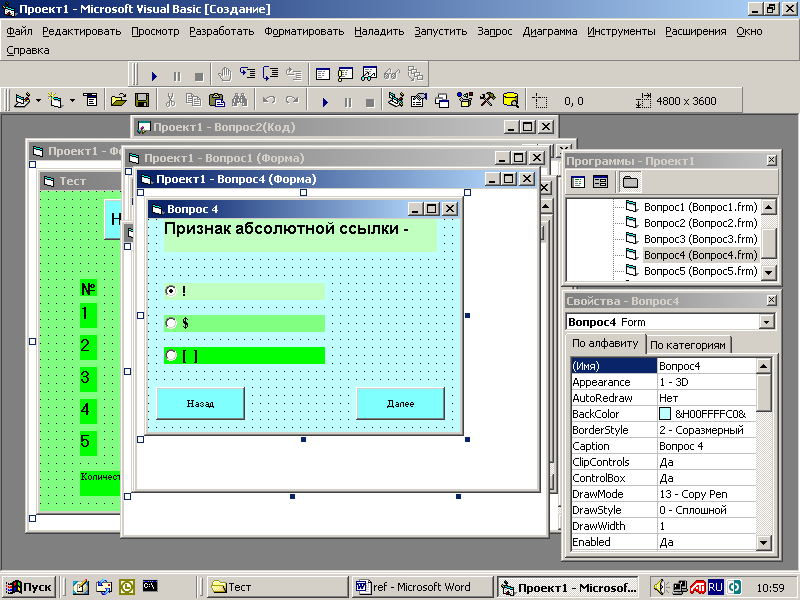Screen dimensions: 800x600
Task: Open the Справка menu
Action: pos(28,50)
